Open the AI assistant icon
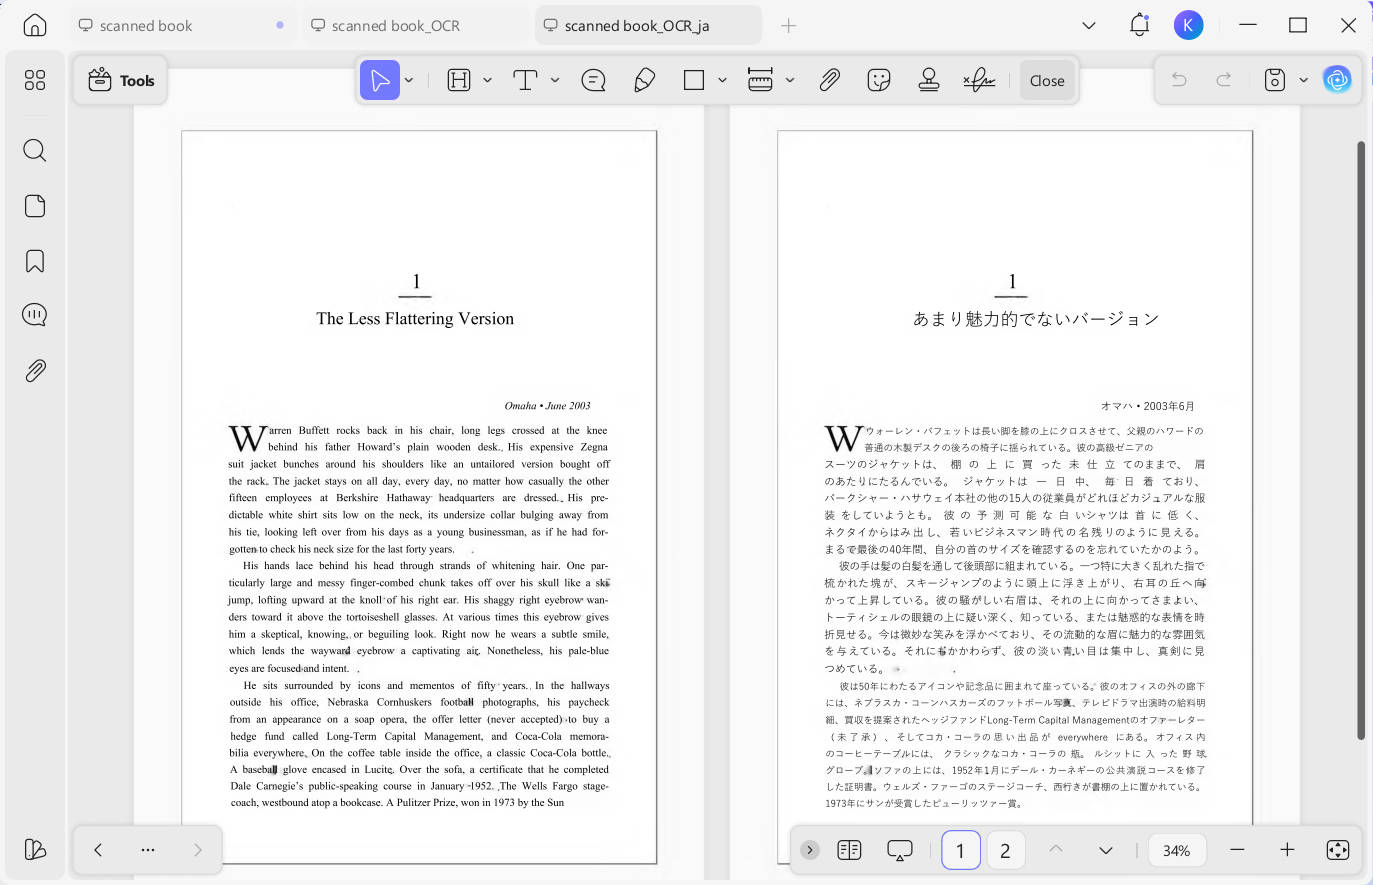This screenshot has width=1373, height=885. 1337,80
